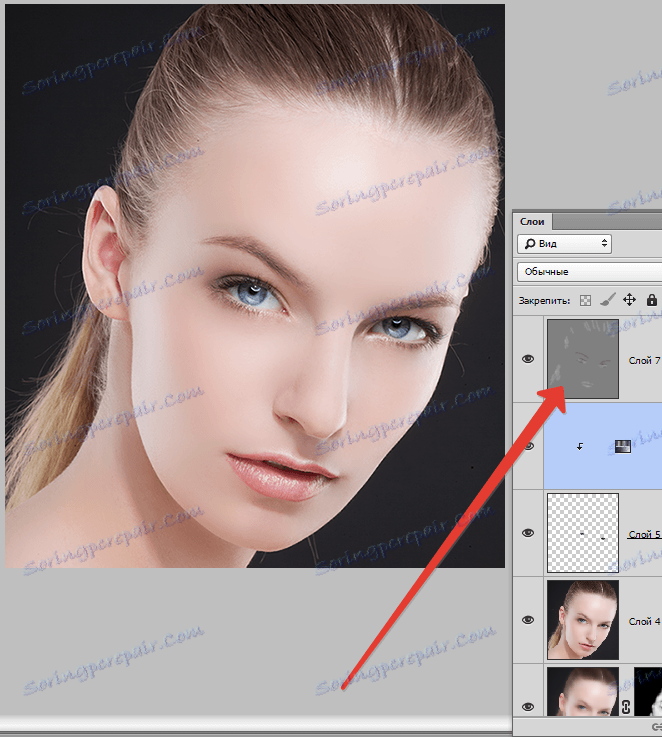Click the gradient map adjustment layer icon
Viewport: 662px width, 737px height.
[x=623, y=447]
